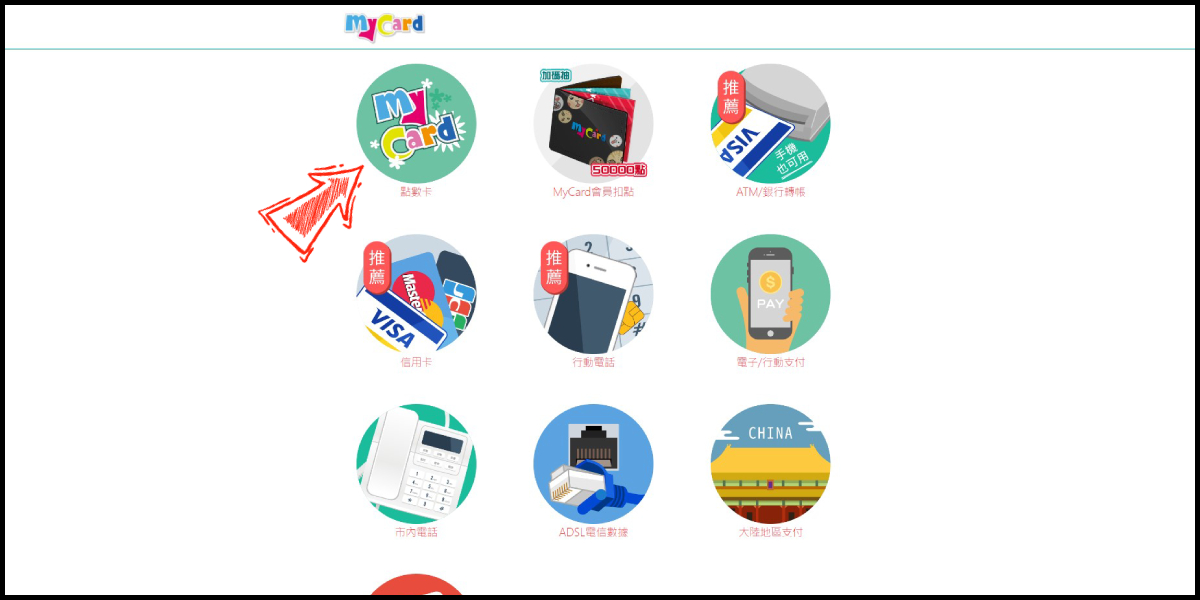Click the 點數卡 text label
The image size is (1200, 600).
pos(416,192)
